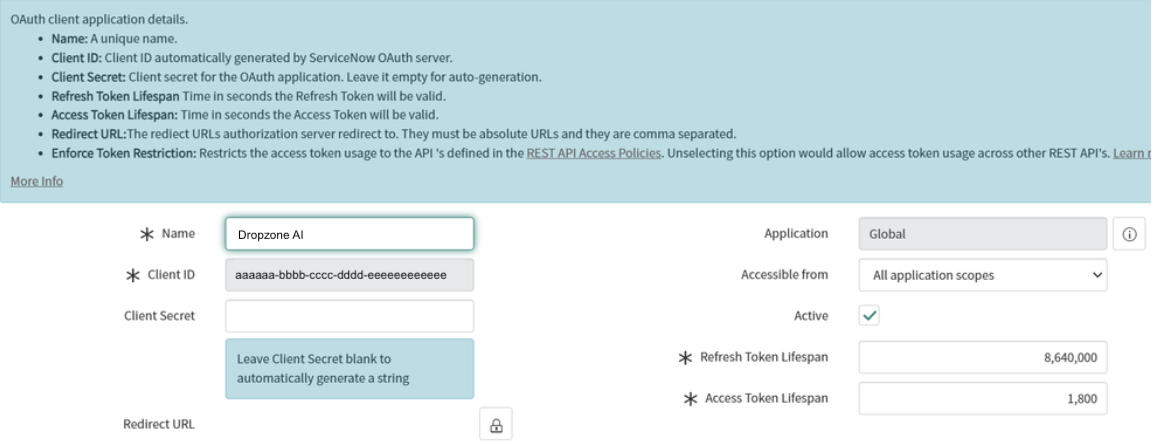Click the Leave Client Secret blank hint box
Image resolution: width=1166 pixels, height=444 pixels.
[349, 369]
